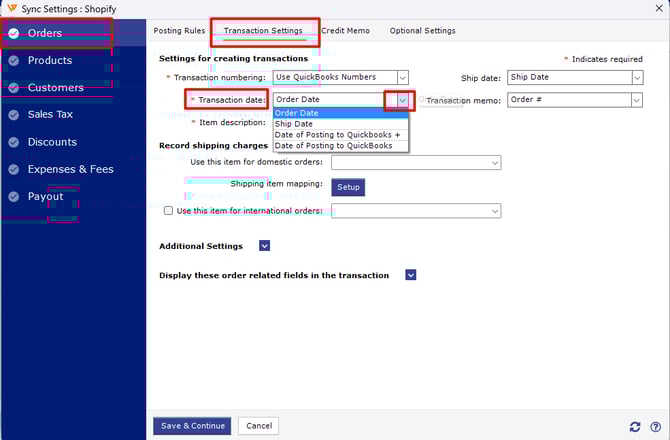Choose Order Date from the dropdown list
This screenshot has height=440, width=670.
pyautogui.click(x=341, y=113)
